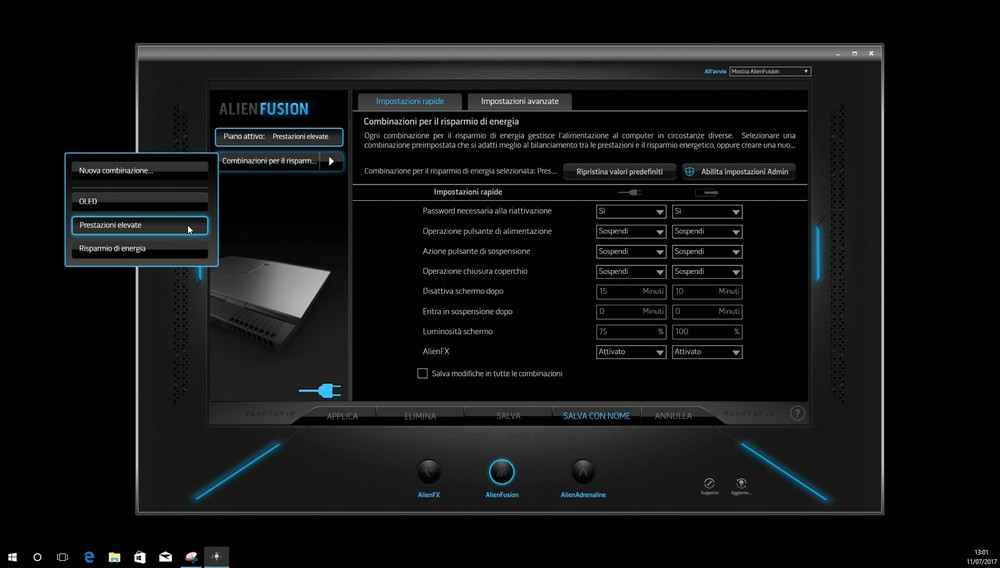The height and width of the screenshot is (568, 1000).
Task: Click the blue power plug icon
Action: (x=320, y=390)
